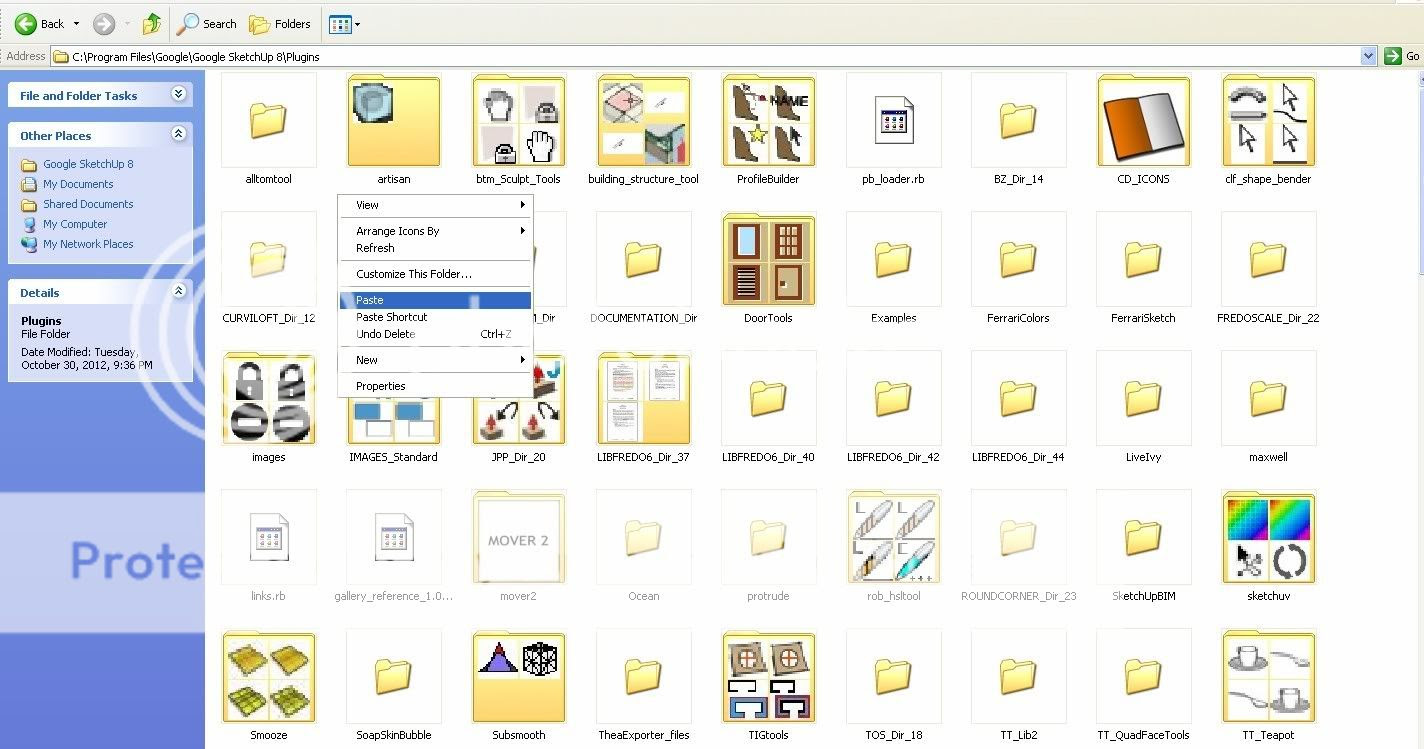The image size is (1424, 749).
Task: Select the pb_loader.rb file
Action: [x=894, y=121]
